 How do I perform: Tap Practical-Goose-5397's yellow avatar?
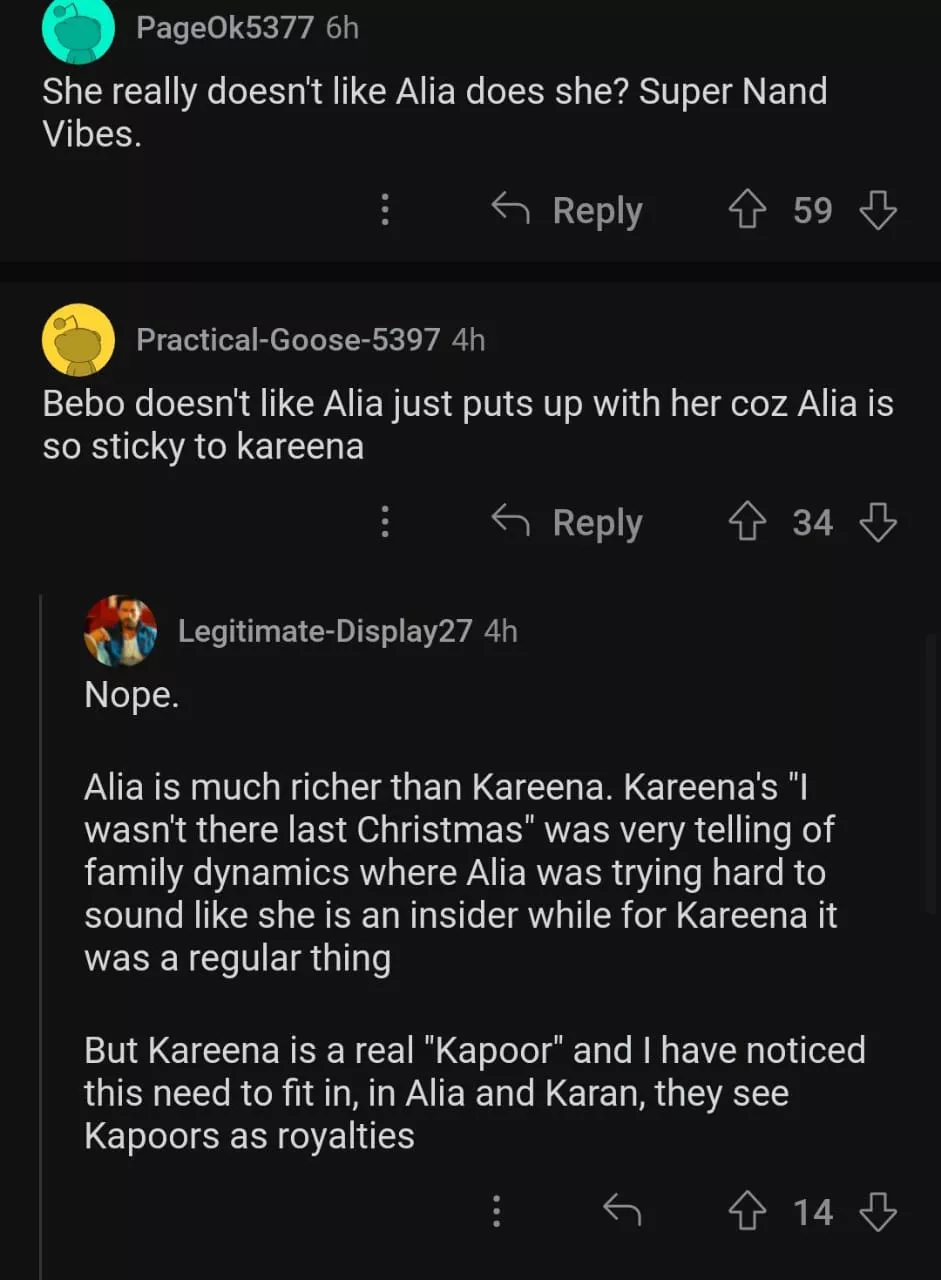tap(78, 340)
